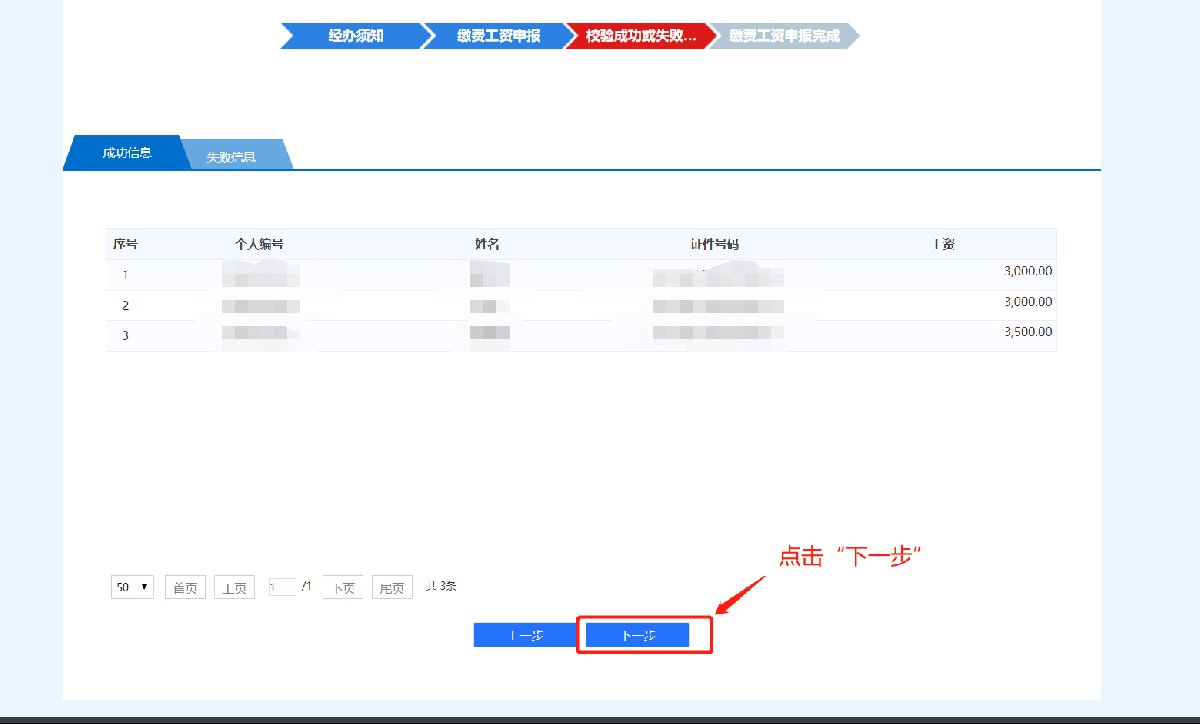The width and height of the screenshot is (1200, 724).
Task: Click the blue 上一步 button
Action: coord(525,635)
